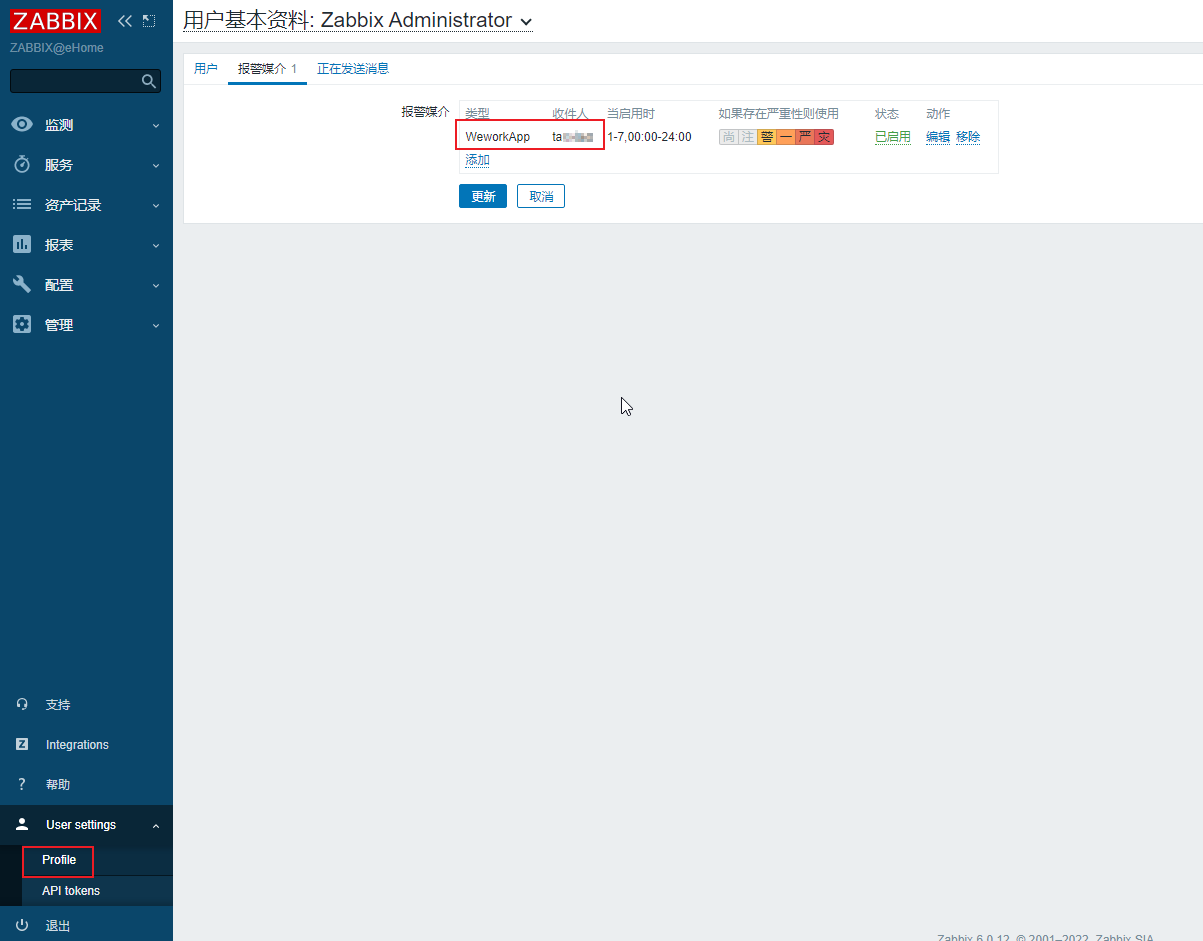
Task: Click the ZABBIX logo
Action: pos(56,21)
